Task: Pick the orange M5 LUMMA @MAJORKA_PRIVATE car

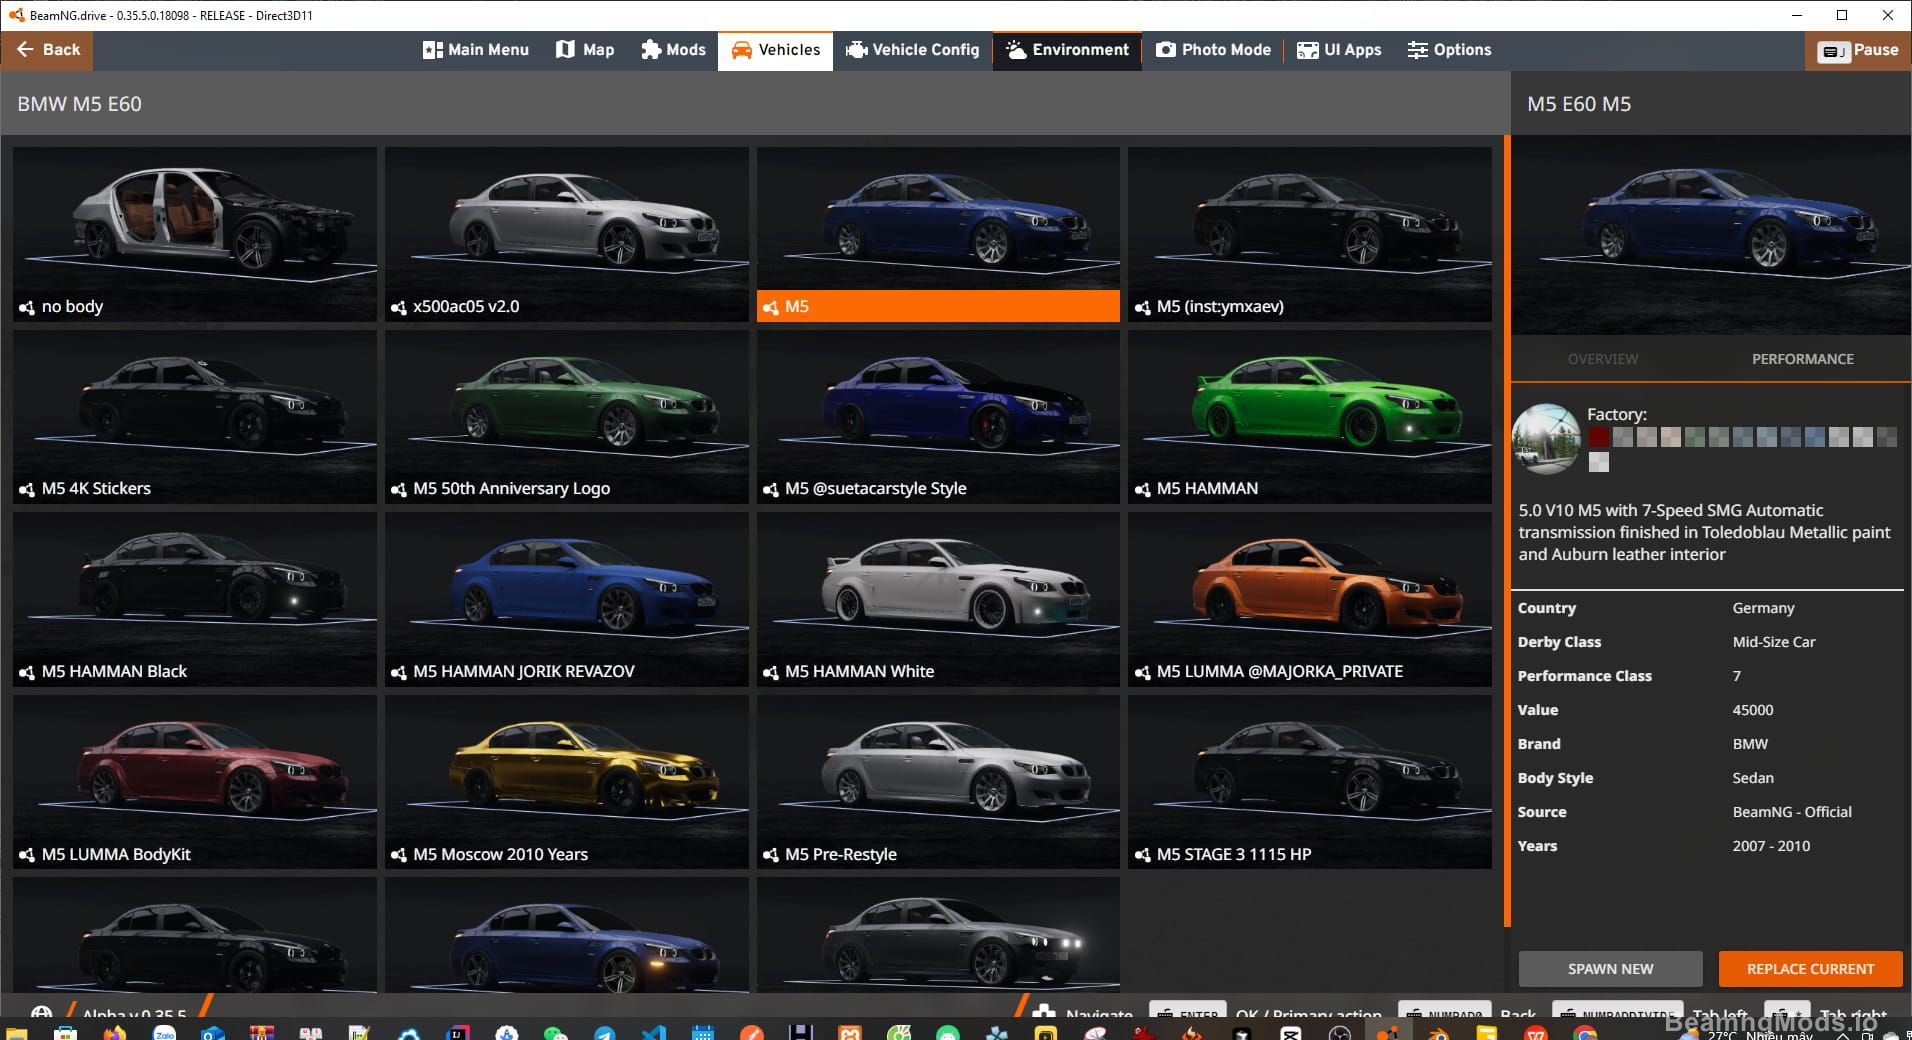Action: [1310, 600]
